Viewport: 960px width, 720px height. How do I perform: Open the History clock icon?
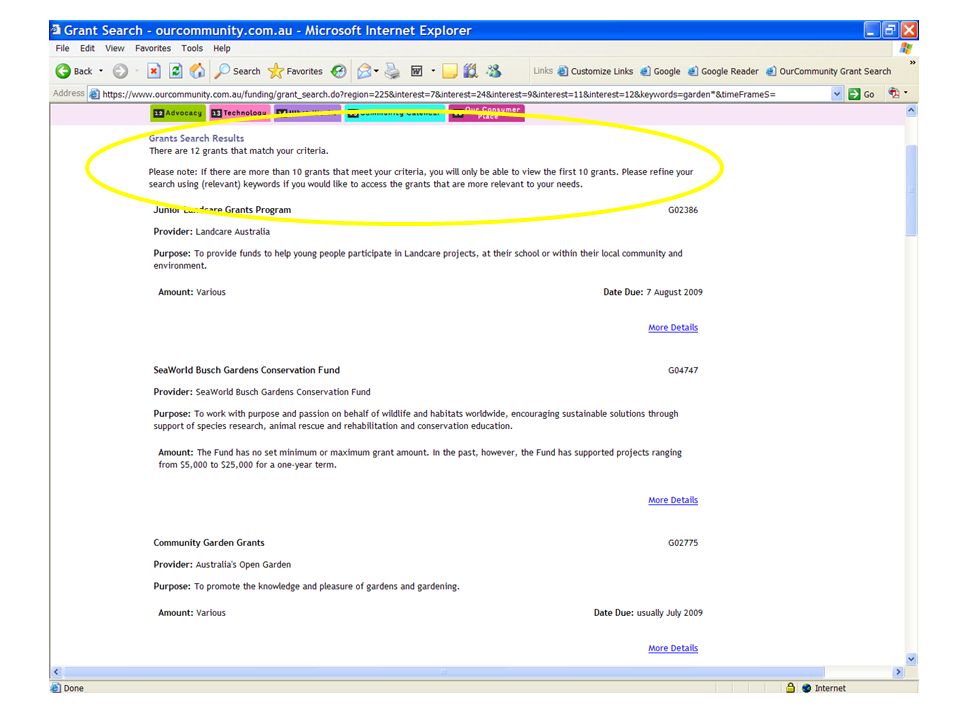coord(339,71)
